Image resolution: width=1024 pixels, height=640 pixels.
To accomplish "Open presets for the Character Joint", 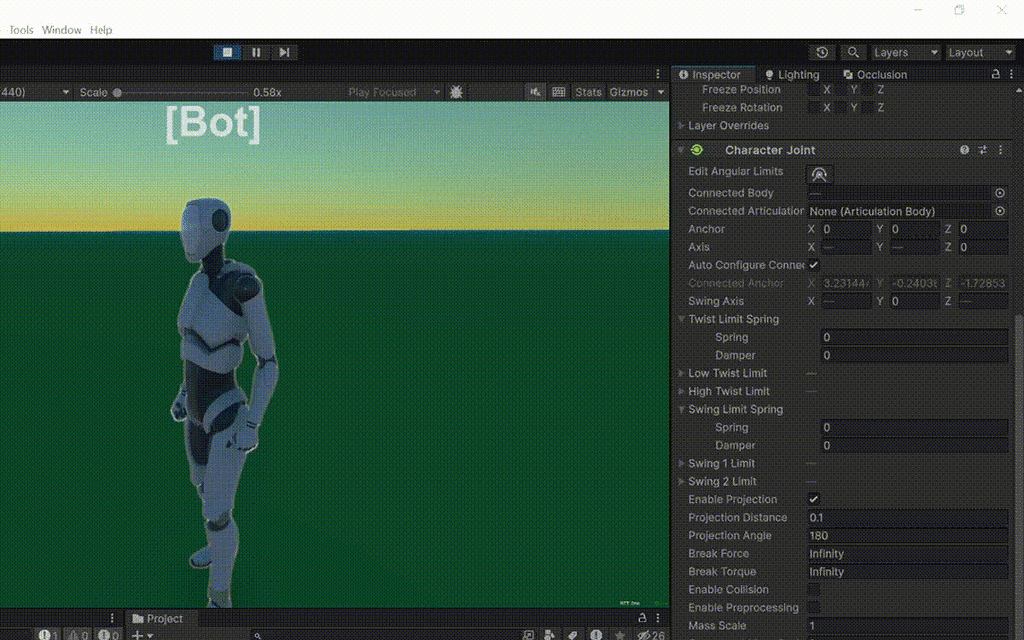I will 981,149.
